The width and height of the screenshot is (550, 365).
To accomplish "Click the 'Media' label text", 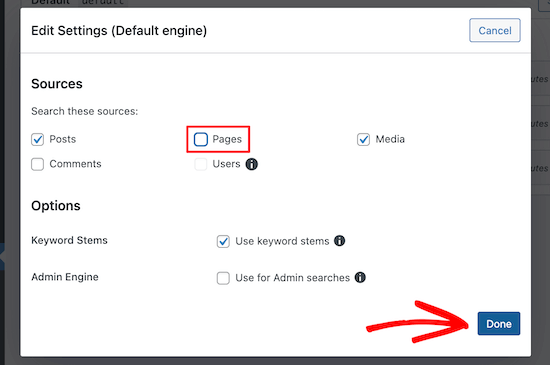I will coord(390,139).
